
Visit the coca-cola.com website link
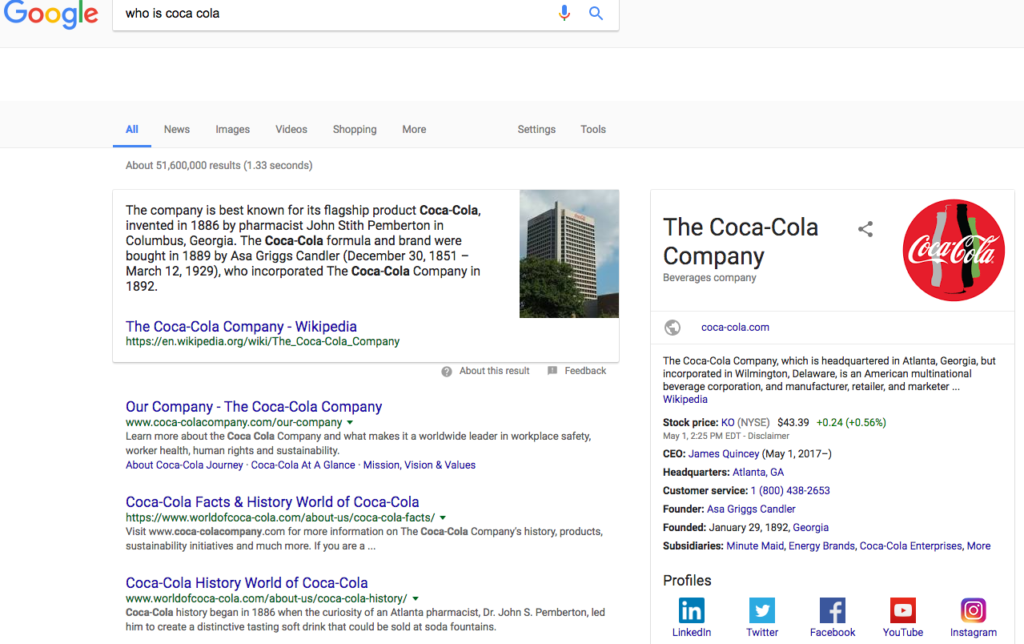tap(735, 327)
